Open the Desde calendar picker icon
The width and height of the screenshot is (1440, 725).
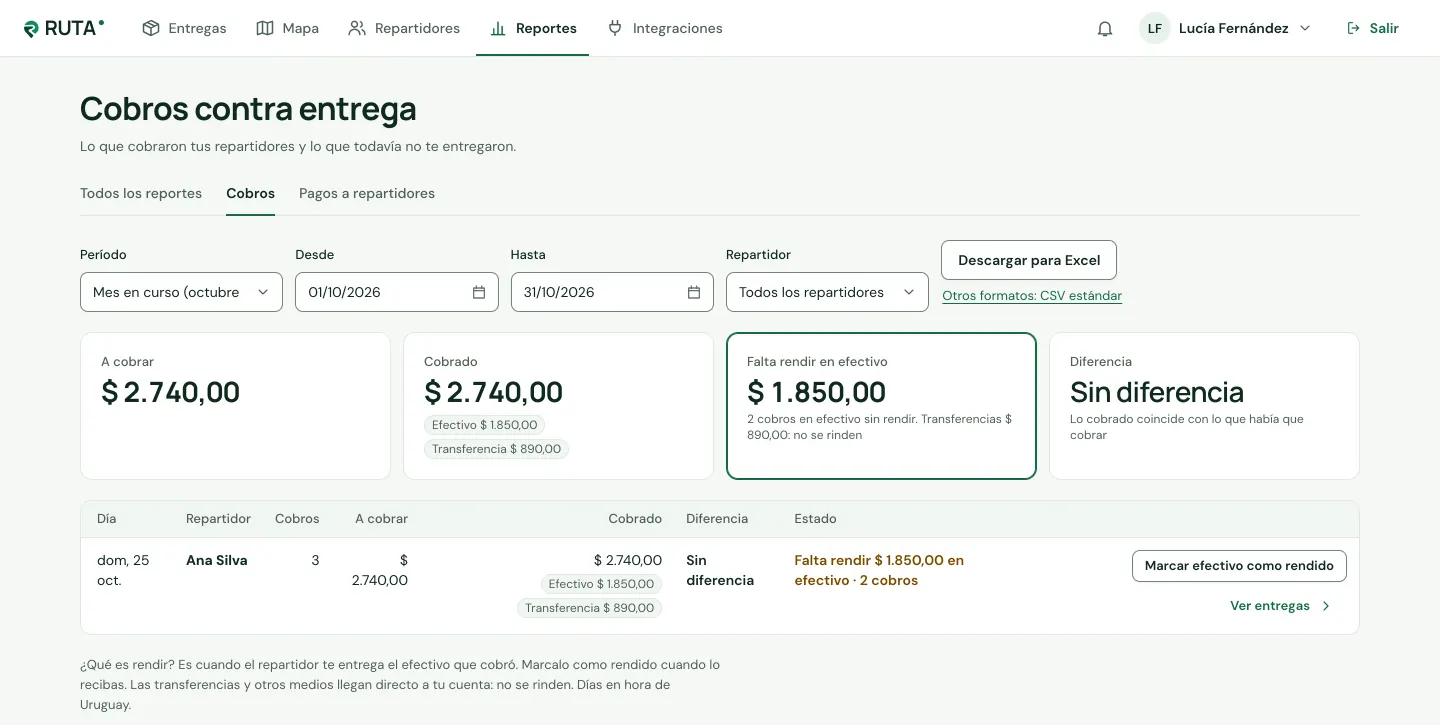click(x=479, y=292)
